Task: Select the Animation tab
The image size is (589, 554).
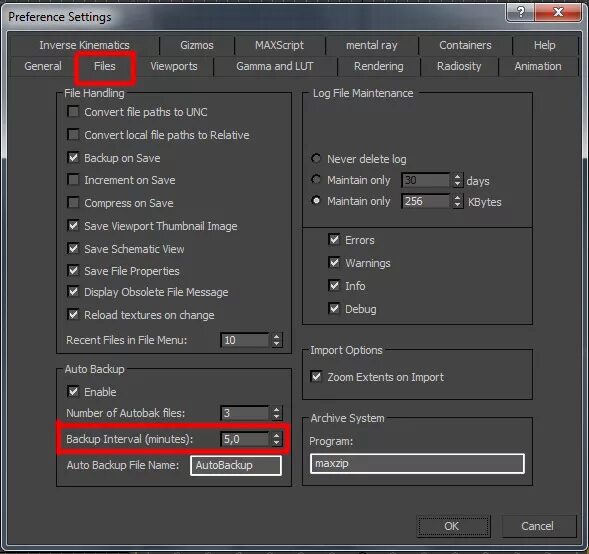Action: tap(538, 66)
